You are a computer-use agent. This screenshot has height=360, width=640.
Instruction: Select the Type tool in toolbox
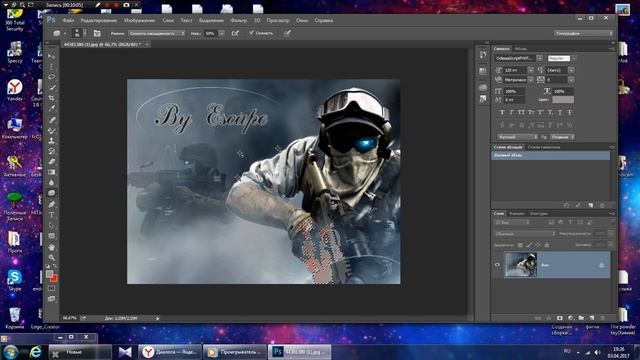pos(52,215)
